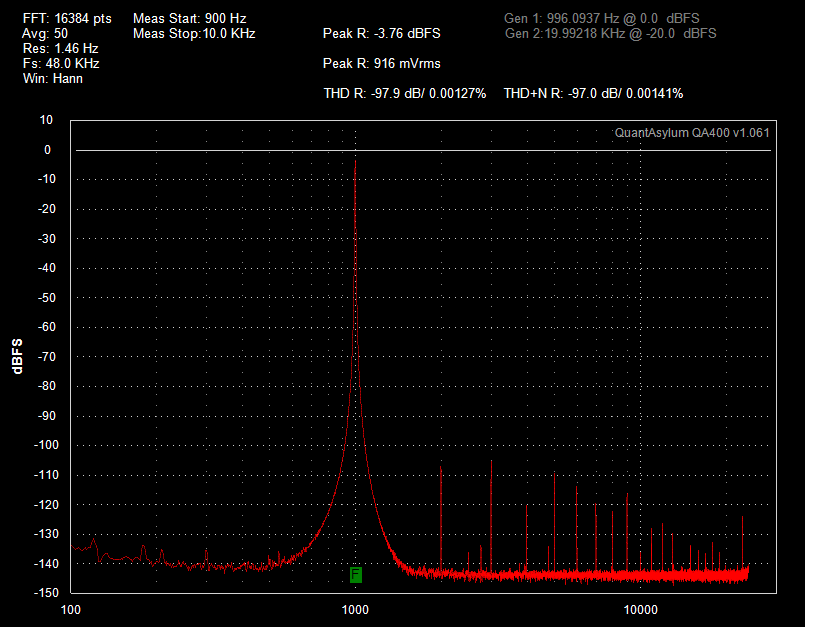Click the 'QuantAsylum QA400 v1.061' label

(x=692, y=133)
